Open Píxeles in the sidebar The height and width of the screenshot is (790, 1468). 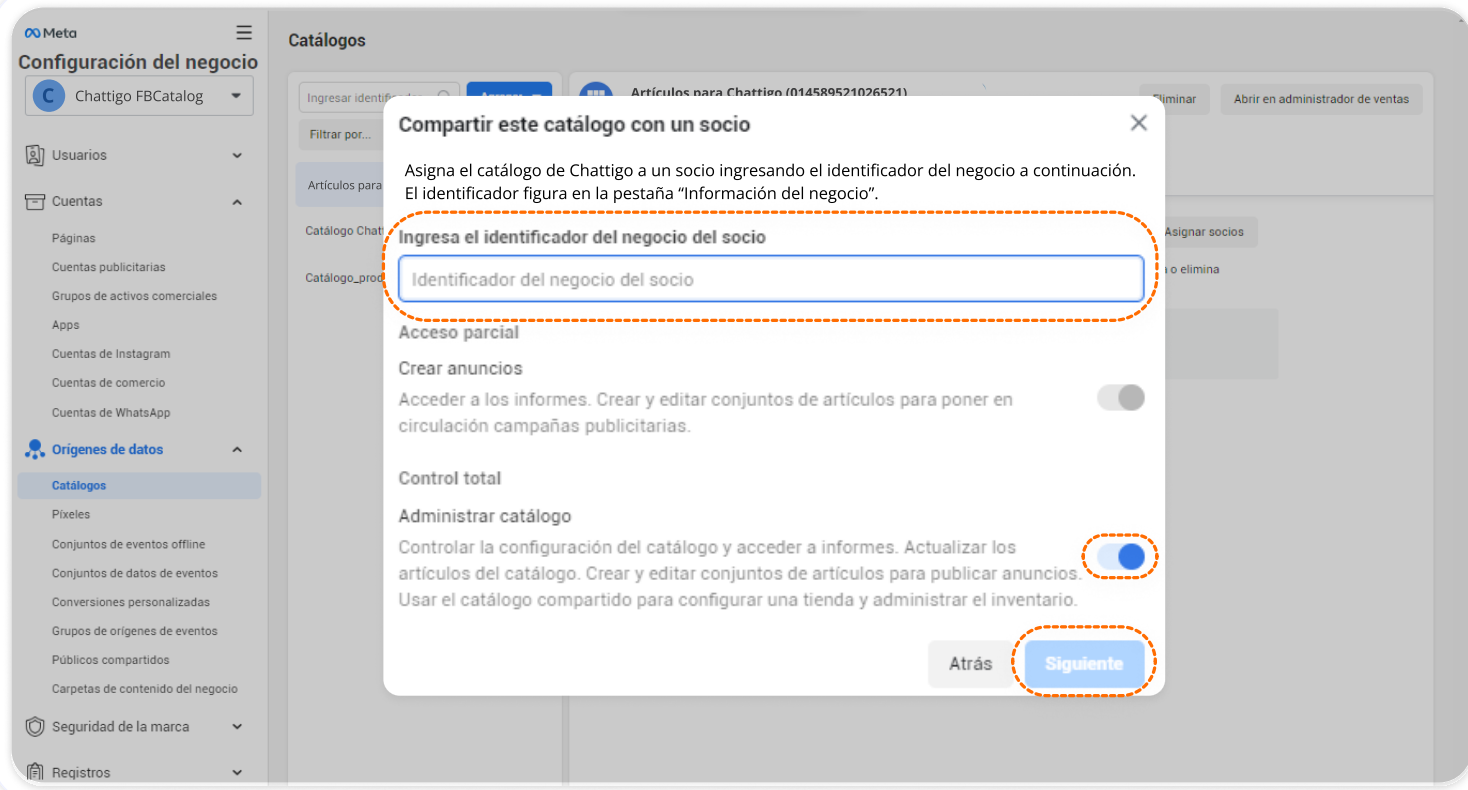pyautogui.click(x=71, y=514)
